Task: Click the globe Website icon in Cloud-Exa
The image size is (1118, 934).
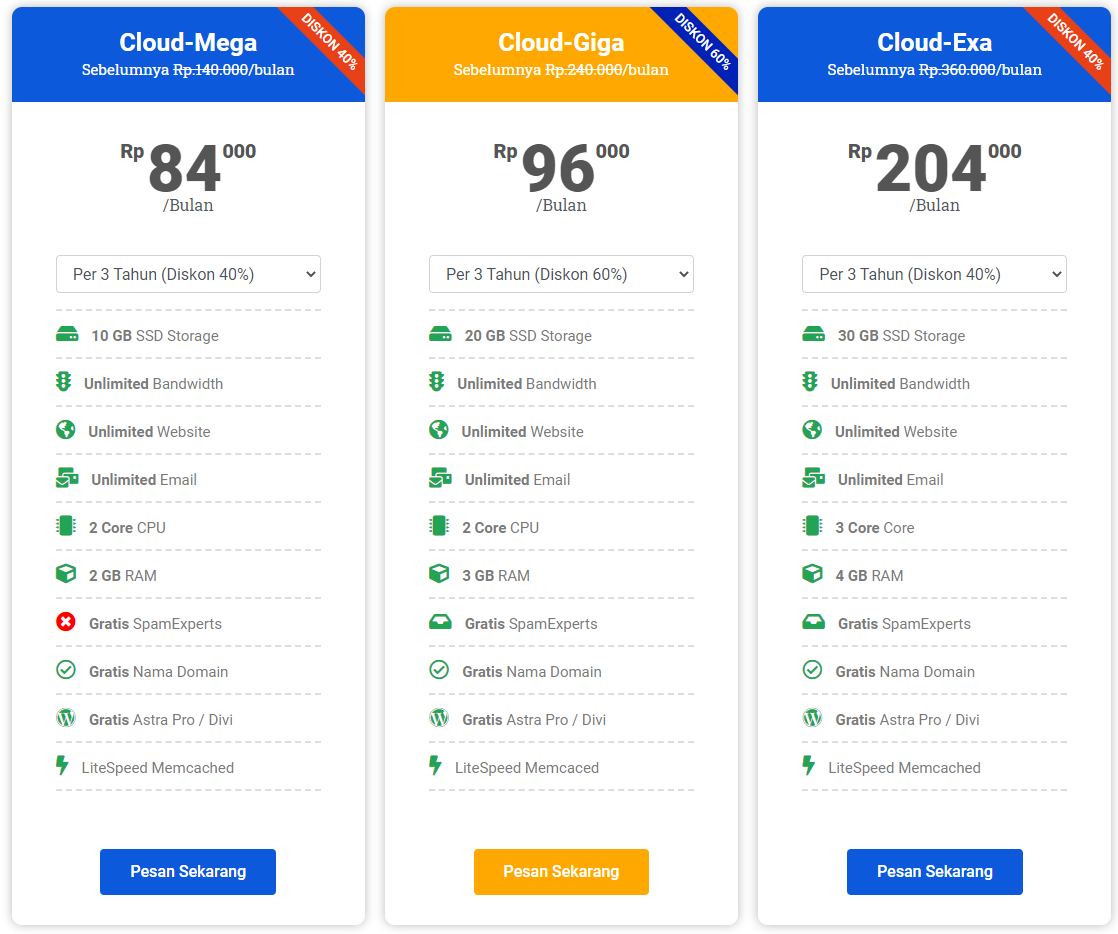Action: coord(812,430)
